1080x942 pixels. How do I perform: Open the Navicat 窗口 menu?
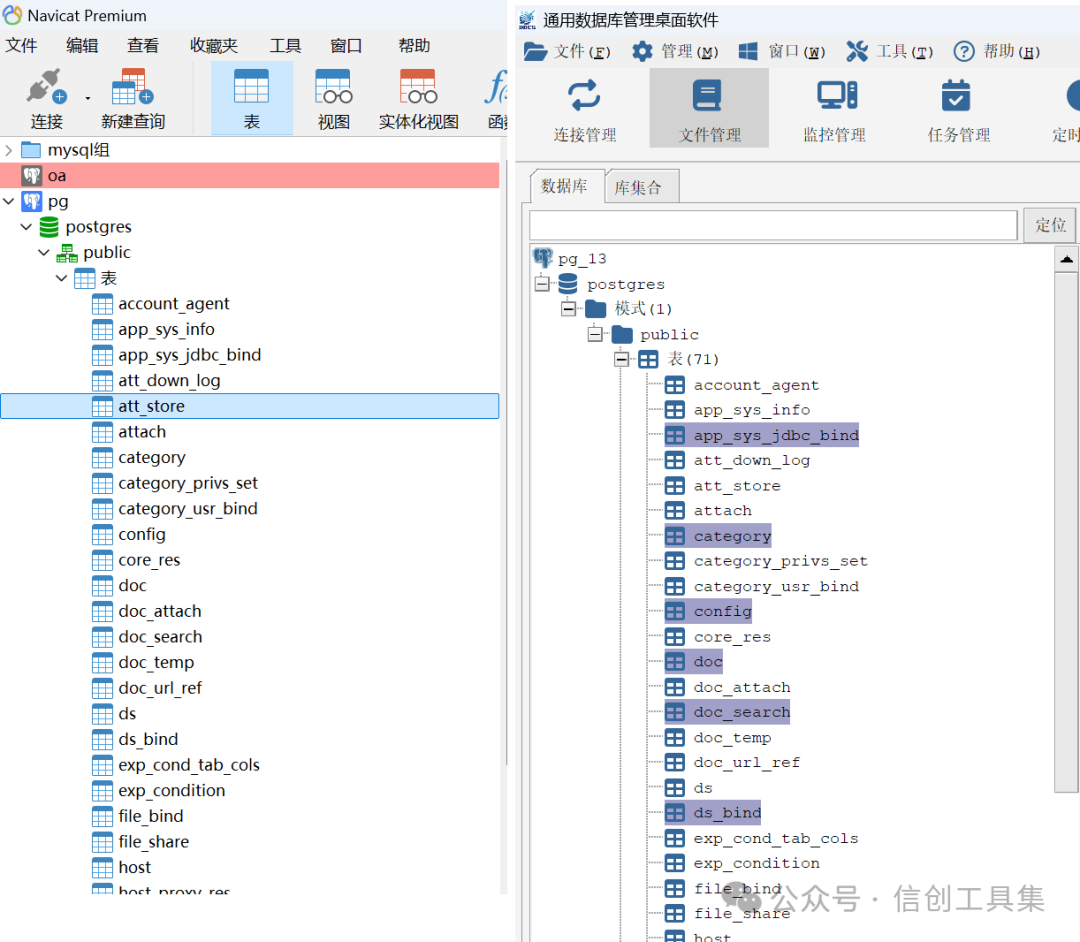pos(346,45)
